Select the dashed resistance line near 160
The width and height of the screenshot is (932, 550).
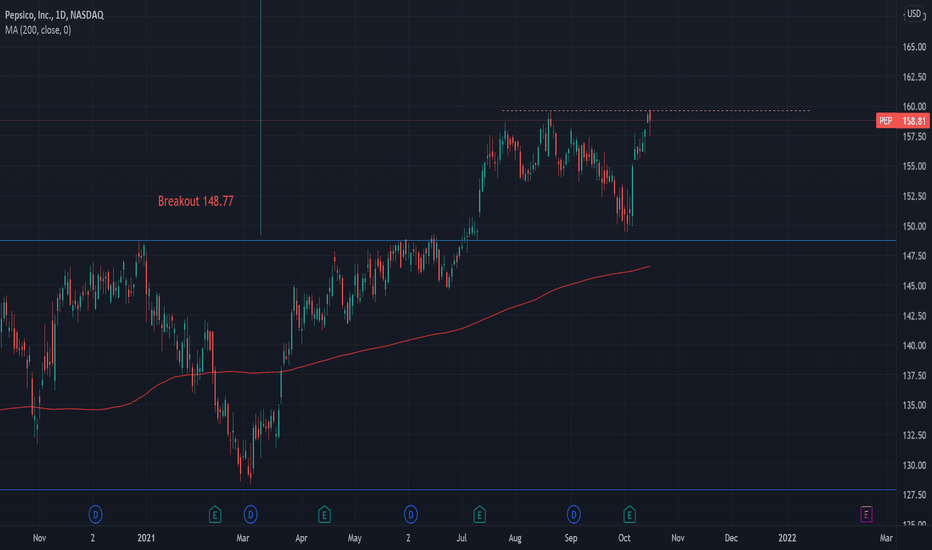[656, 111]
